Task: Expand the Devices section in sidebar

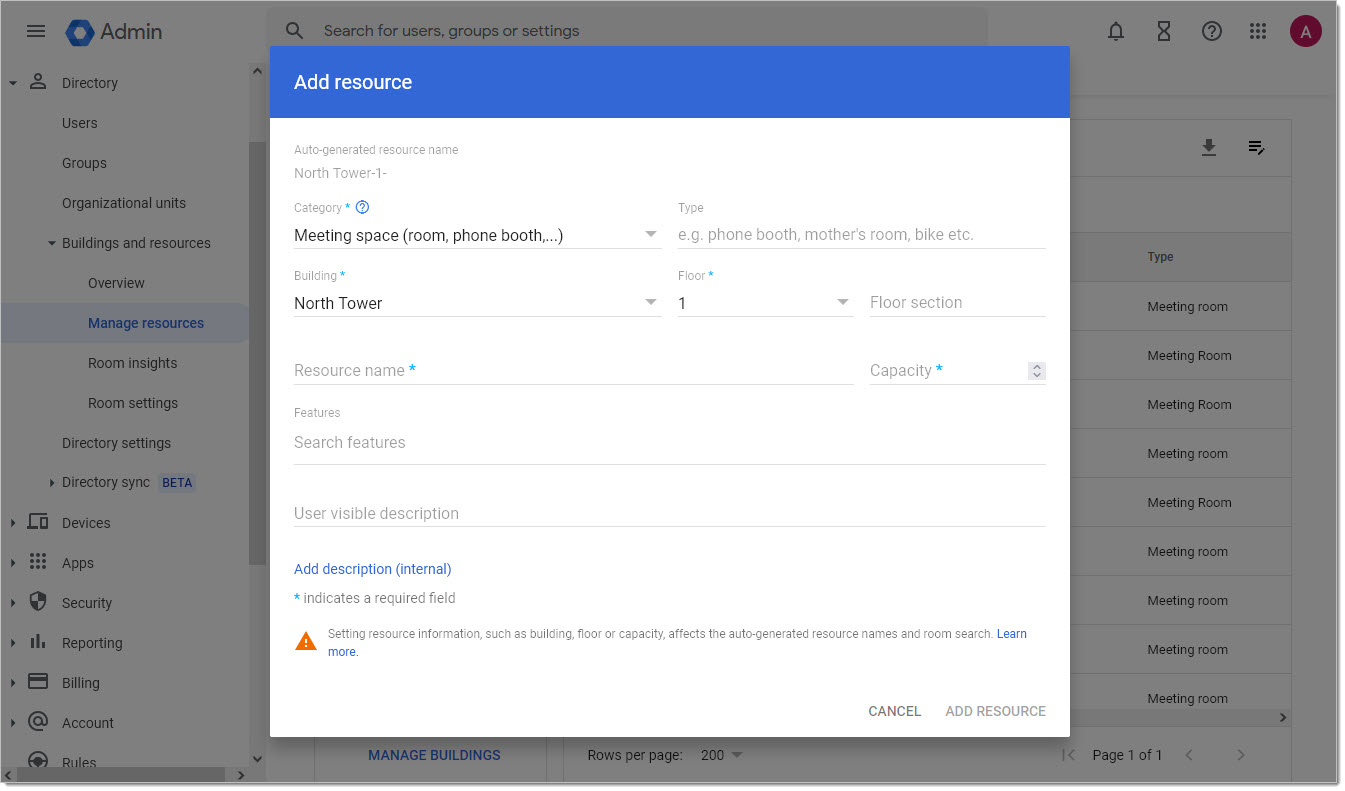Action: 86,523
